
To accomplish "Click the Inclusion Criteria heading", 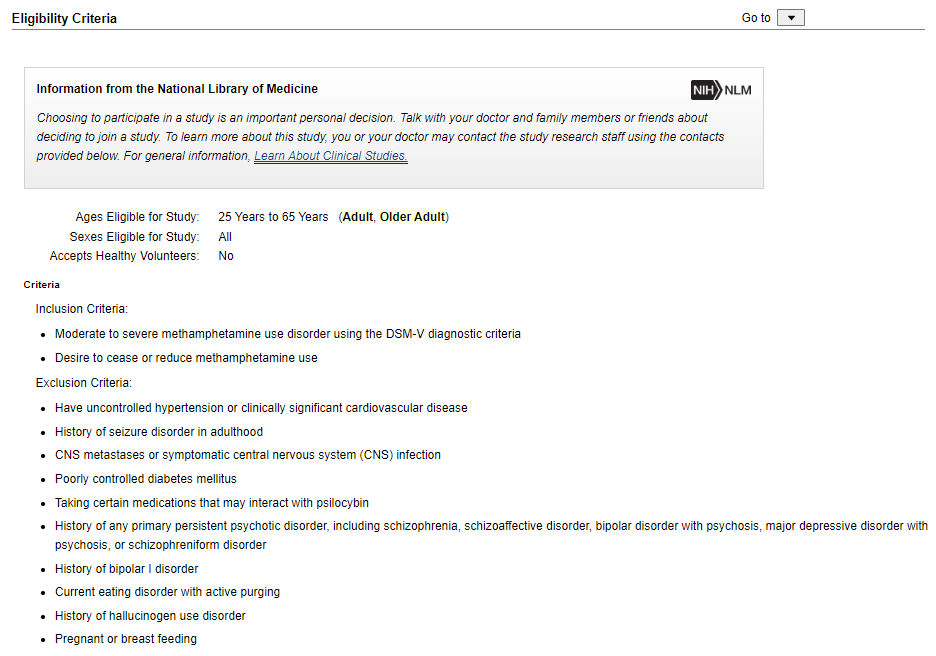I will coord(82,309).
